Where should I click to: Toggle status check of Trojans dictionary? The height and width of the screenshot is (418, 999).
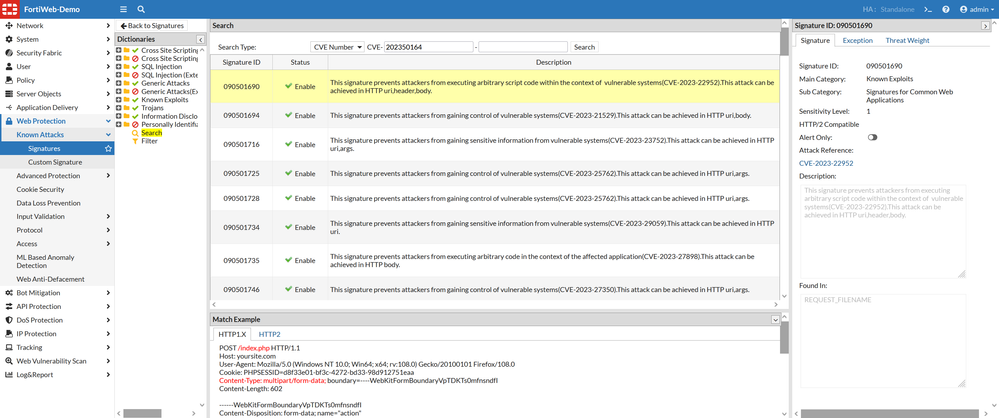[x=135, y=108]
